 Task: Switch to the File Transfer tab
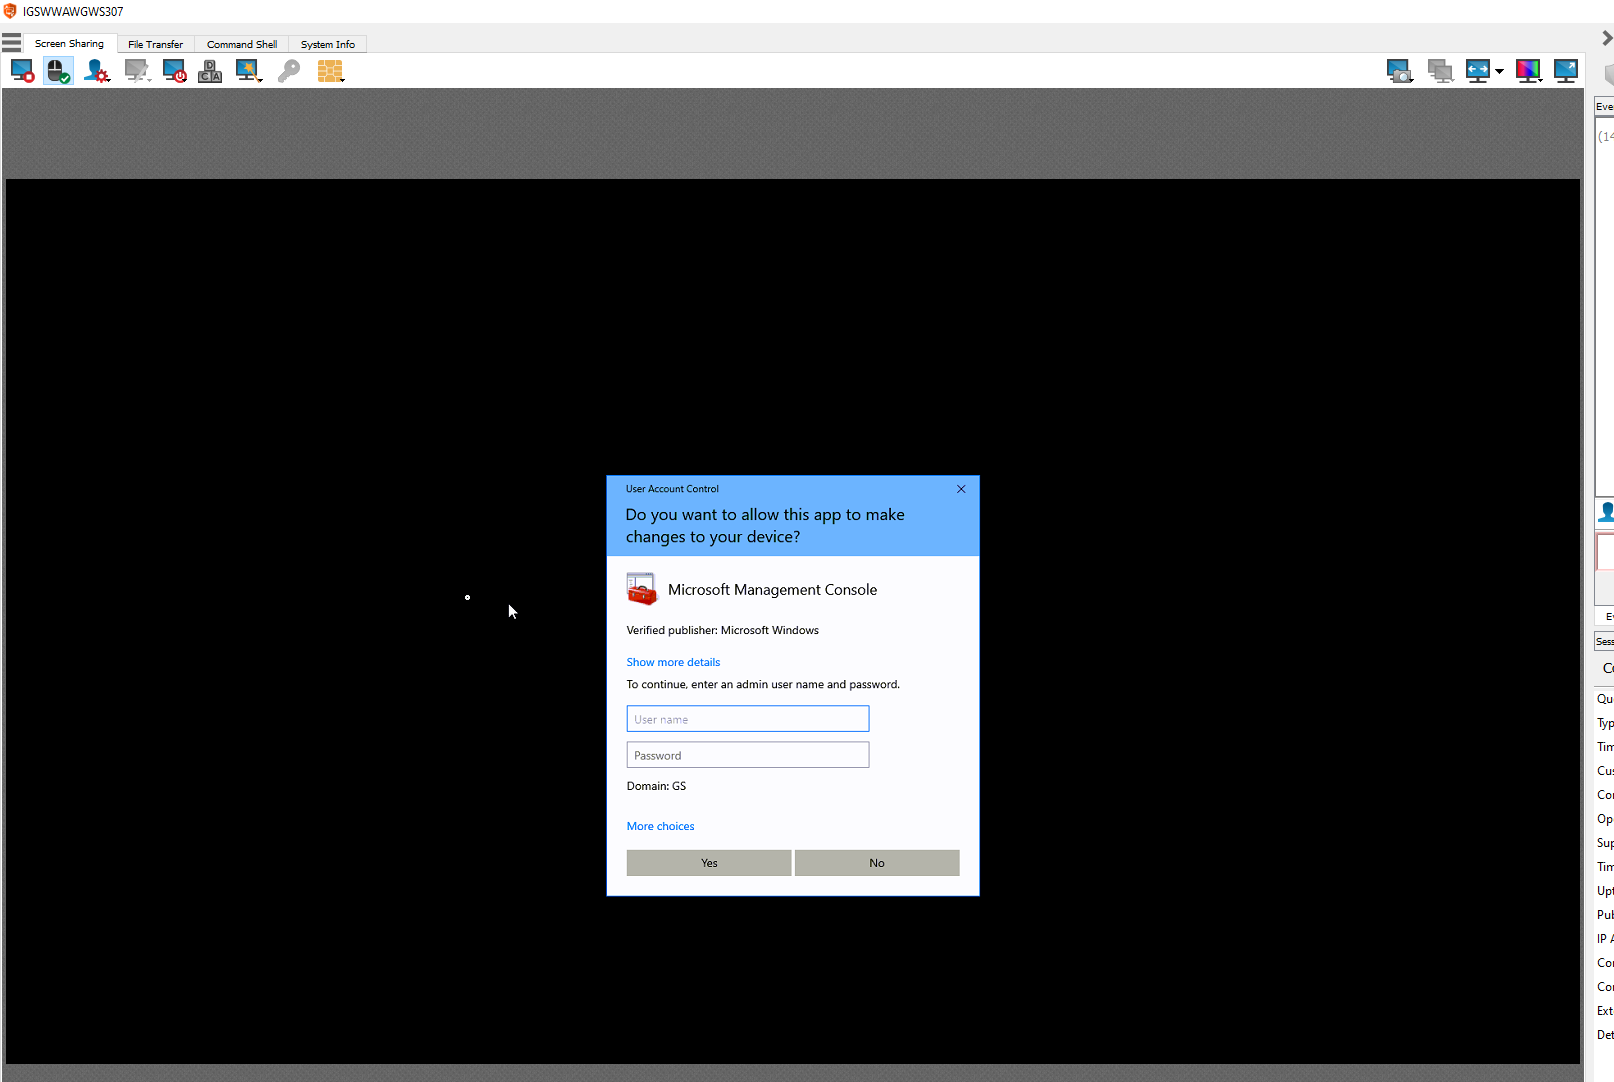(155, 44)
